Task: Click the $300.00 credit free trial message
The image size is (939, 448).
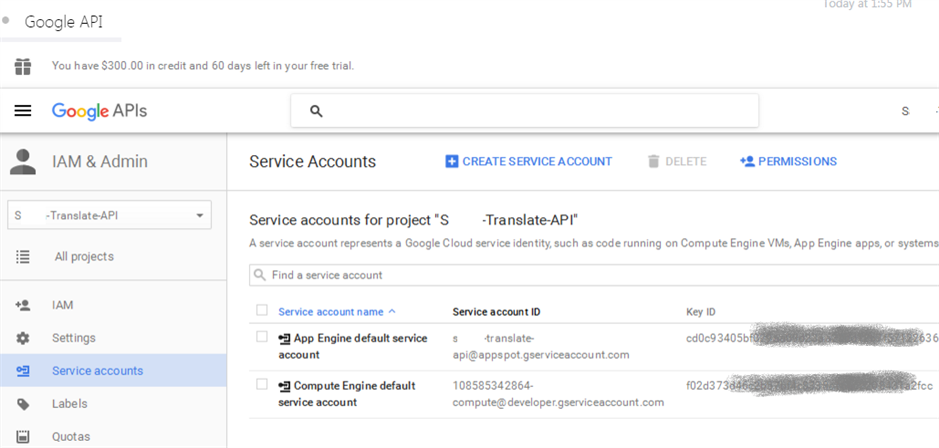Action: tap(203, 66)
